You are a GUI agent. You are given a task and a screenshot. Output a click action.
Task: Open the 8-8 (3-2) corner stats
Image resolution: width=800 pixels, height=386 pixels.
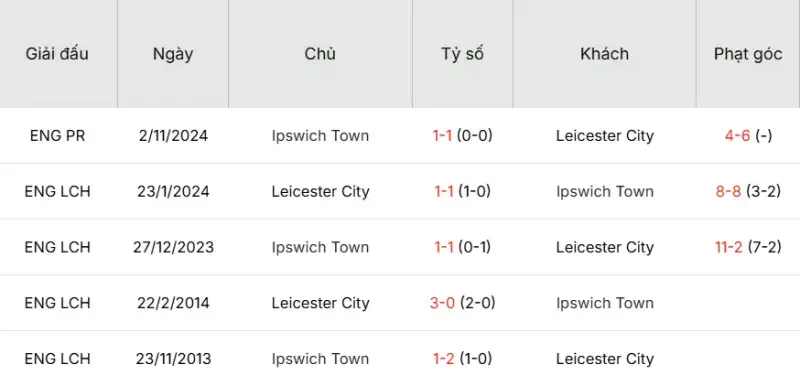click(748, 192)
